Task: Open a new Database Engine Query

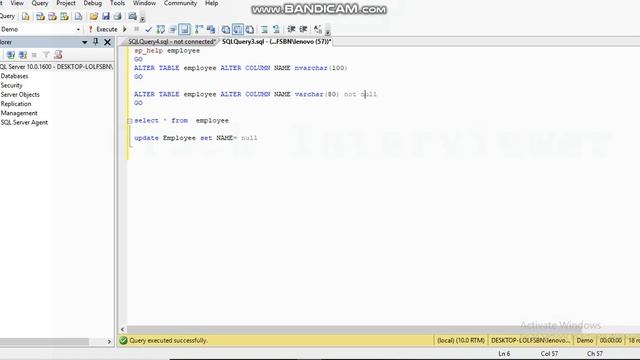Action: pos(26,16)
